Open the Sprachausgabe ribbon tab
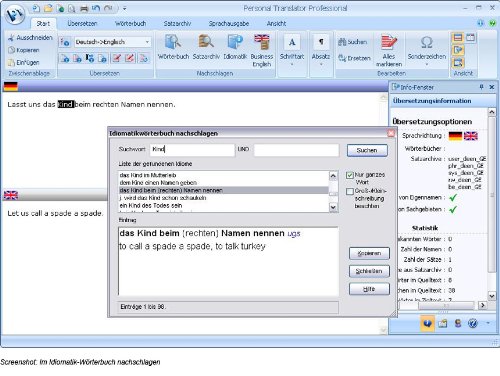500x376 pixels. pyautogui.click(x=229, y=23)
